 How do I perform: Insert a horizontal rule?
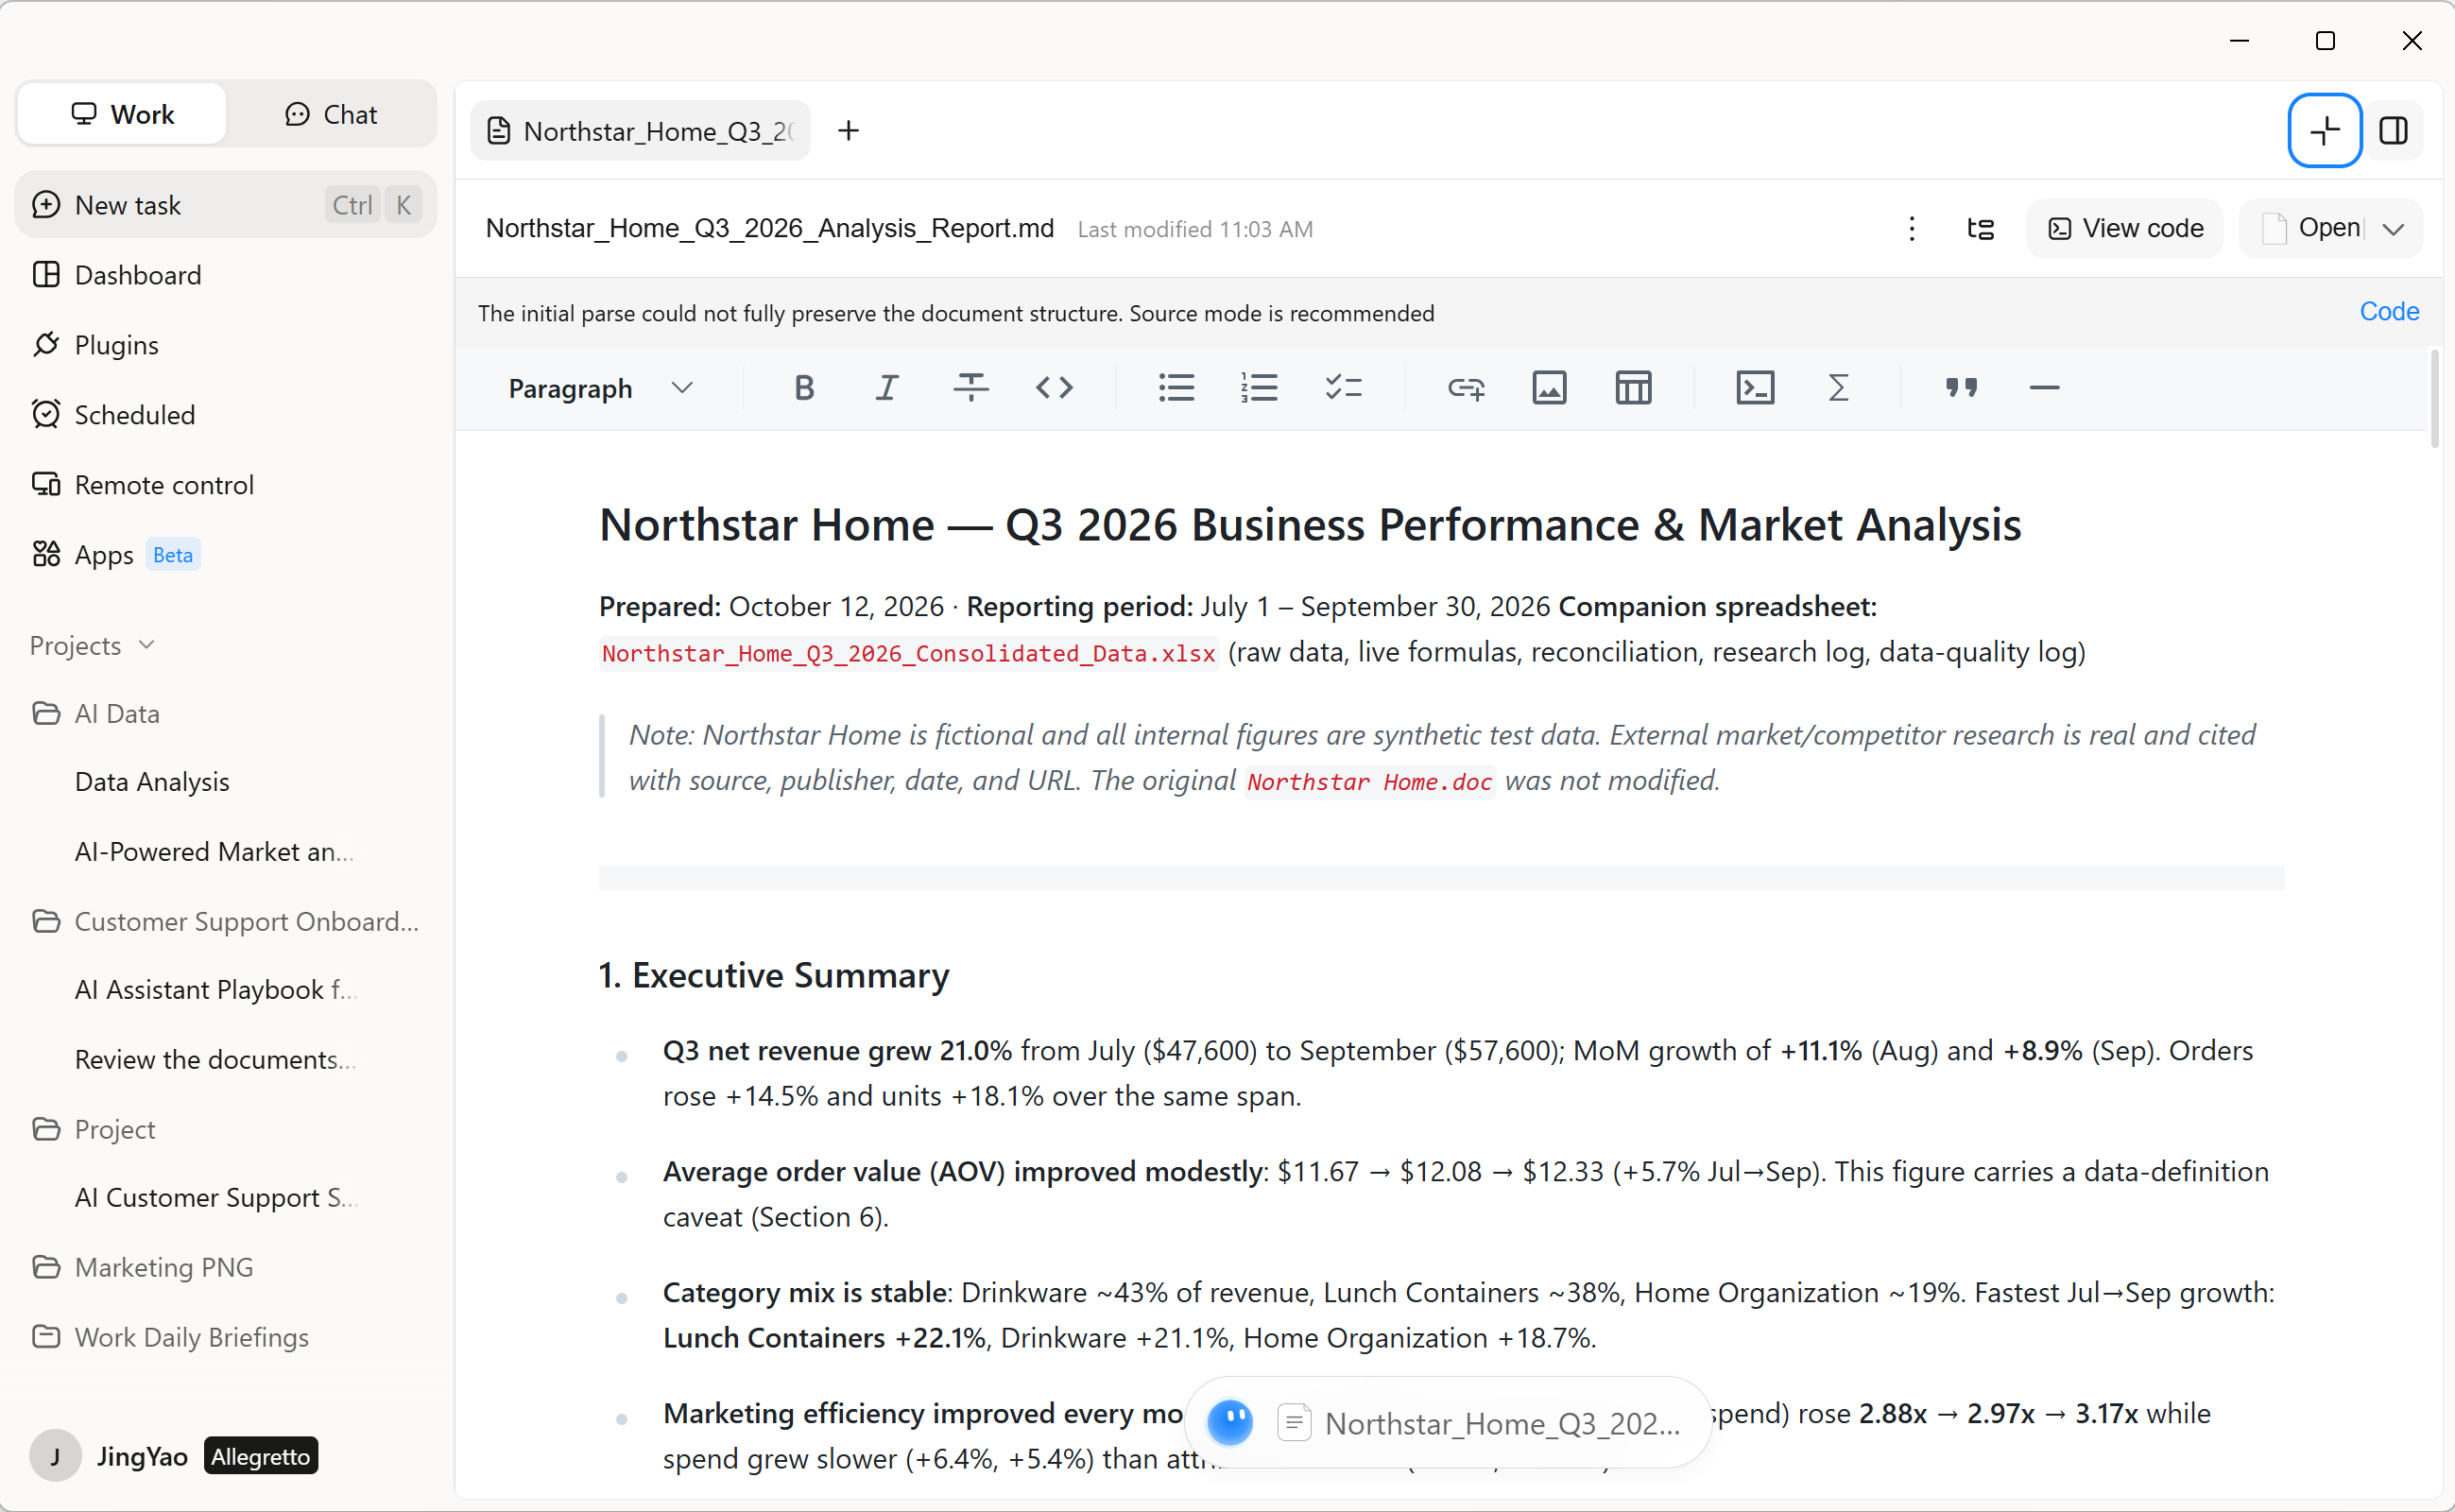click(2044, 388)
